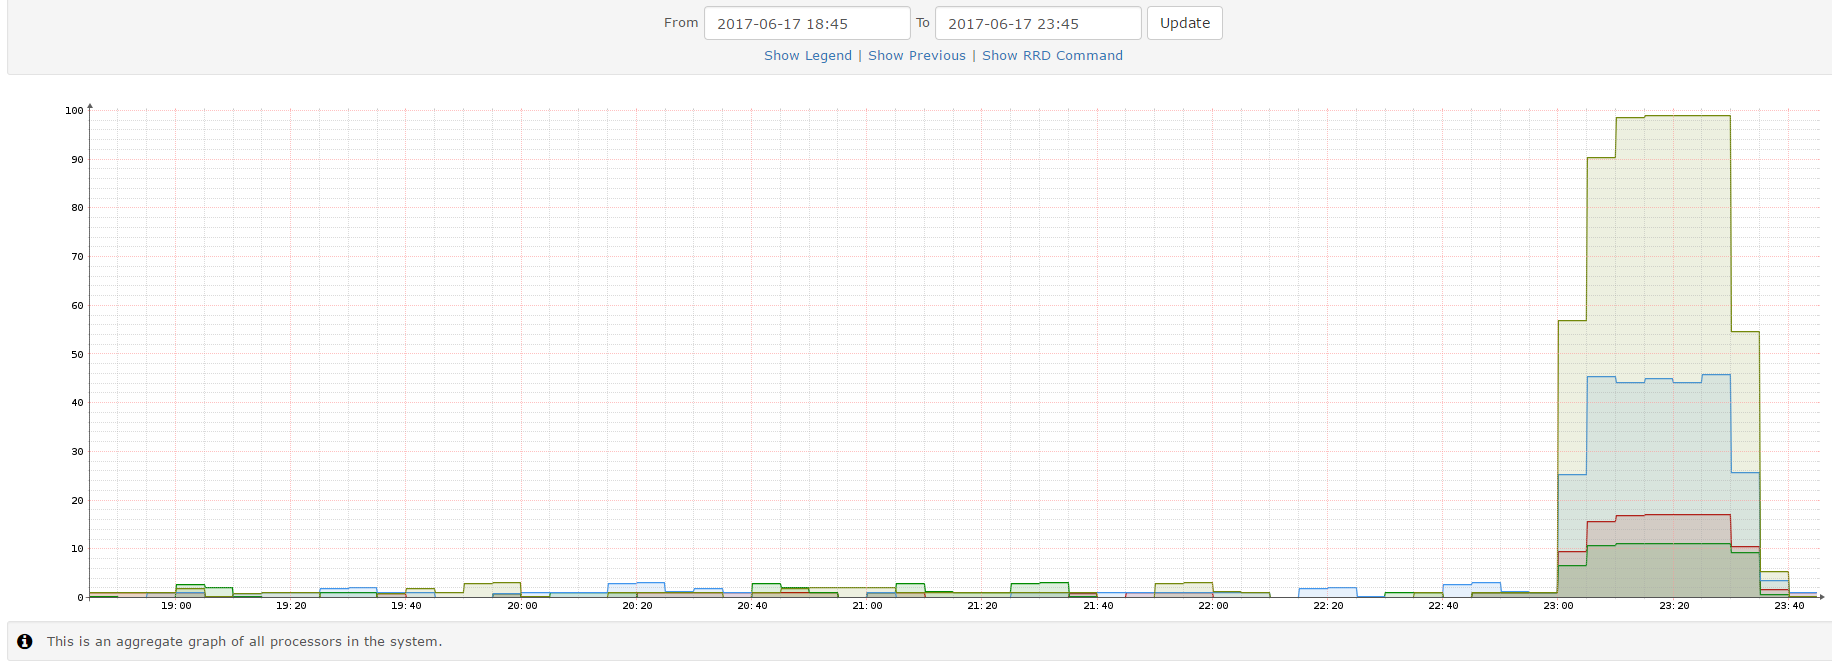Viewport: 1832px width, 668px height.
Task: Open the Show RRD Command link
Action: (1052, 56)
